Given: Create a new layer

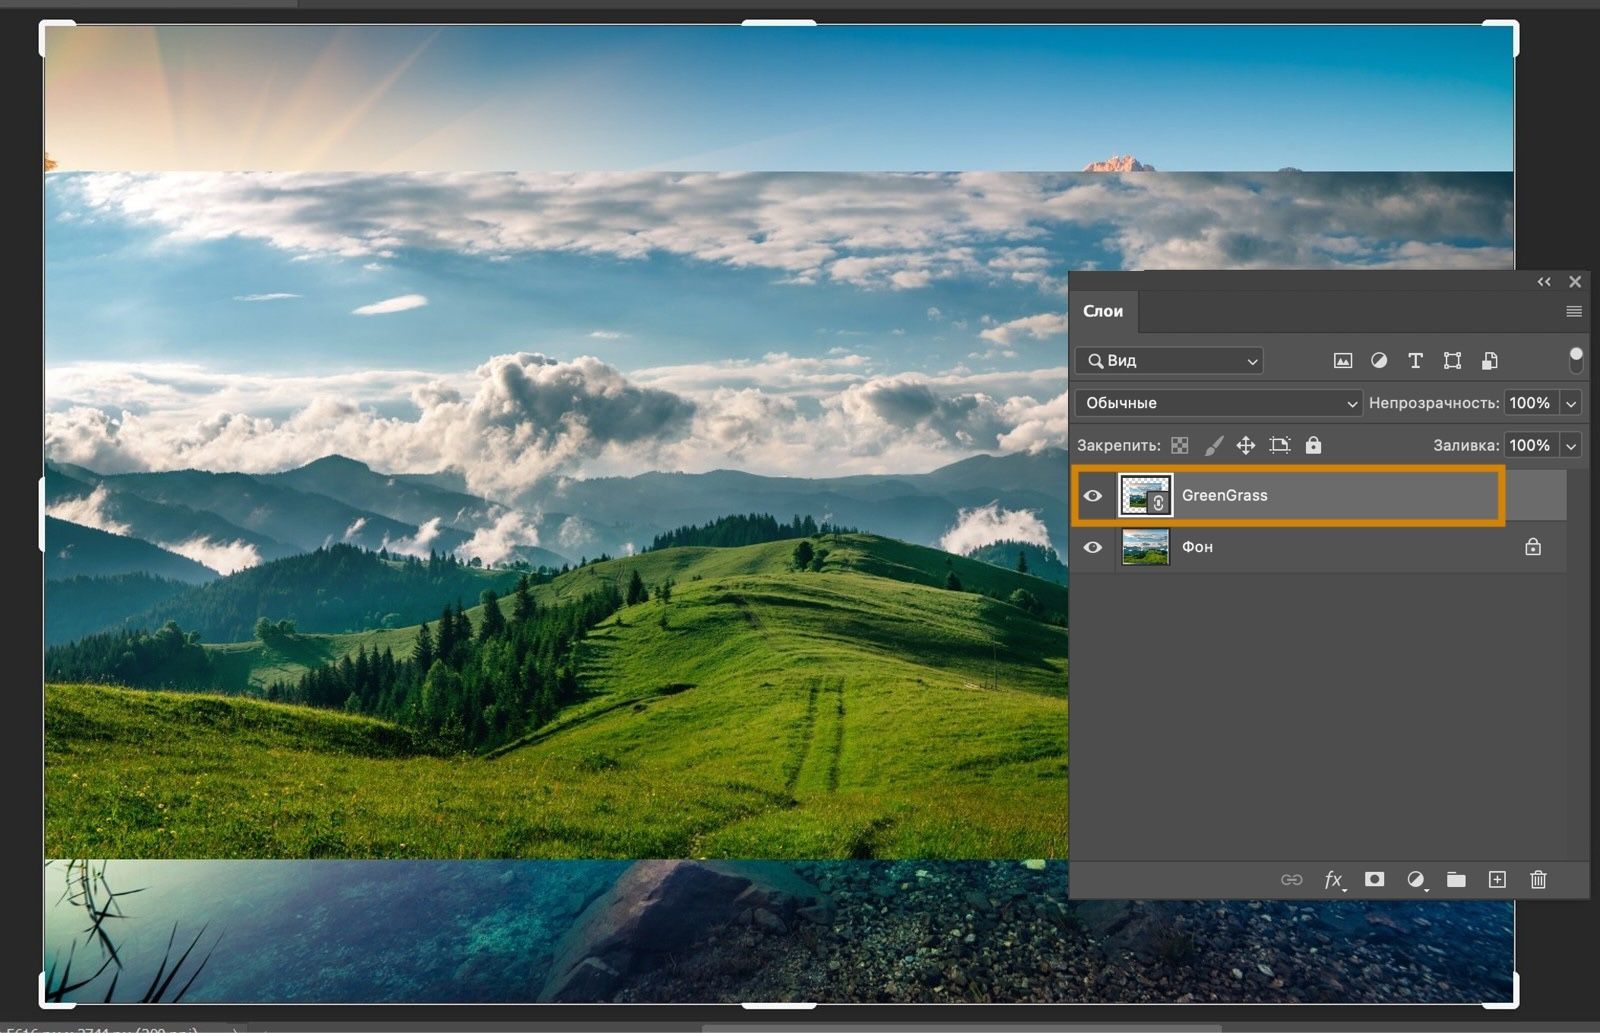Looking at the screenshot, I should click(1498, 880).
